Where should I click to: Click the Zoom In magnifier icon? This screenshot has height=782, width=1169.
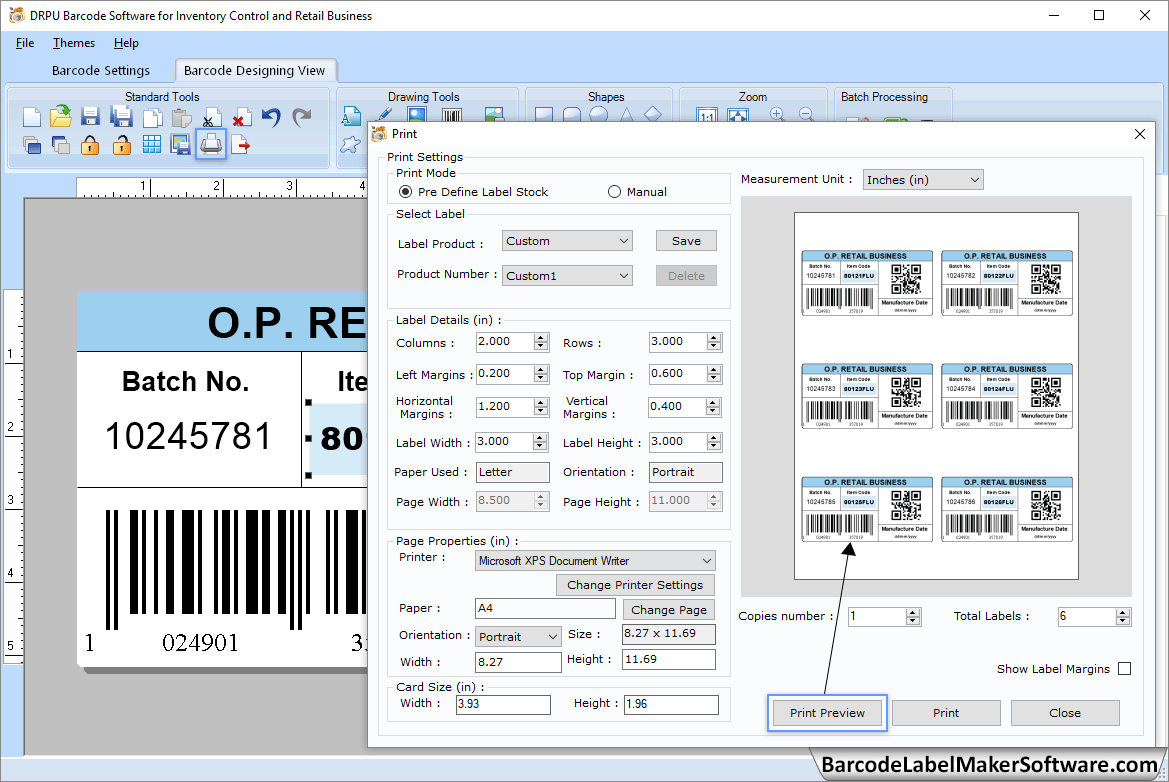click(x=778, y=113)
